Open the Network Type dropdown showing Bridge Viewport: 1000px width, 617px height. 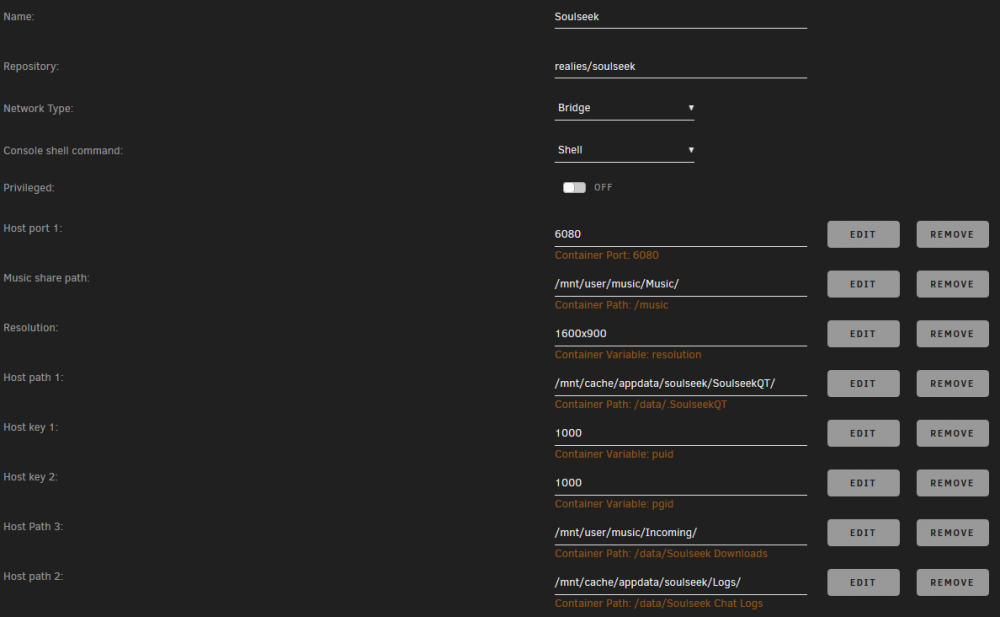[624, 108]
